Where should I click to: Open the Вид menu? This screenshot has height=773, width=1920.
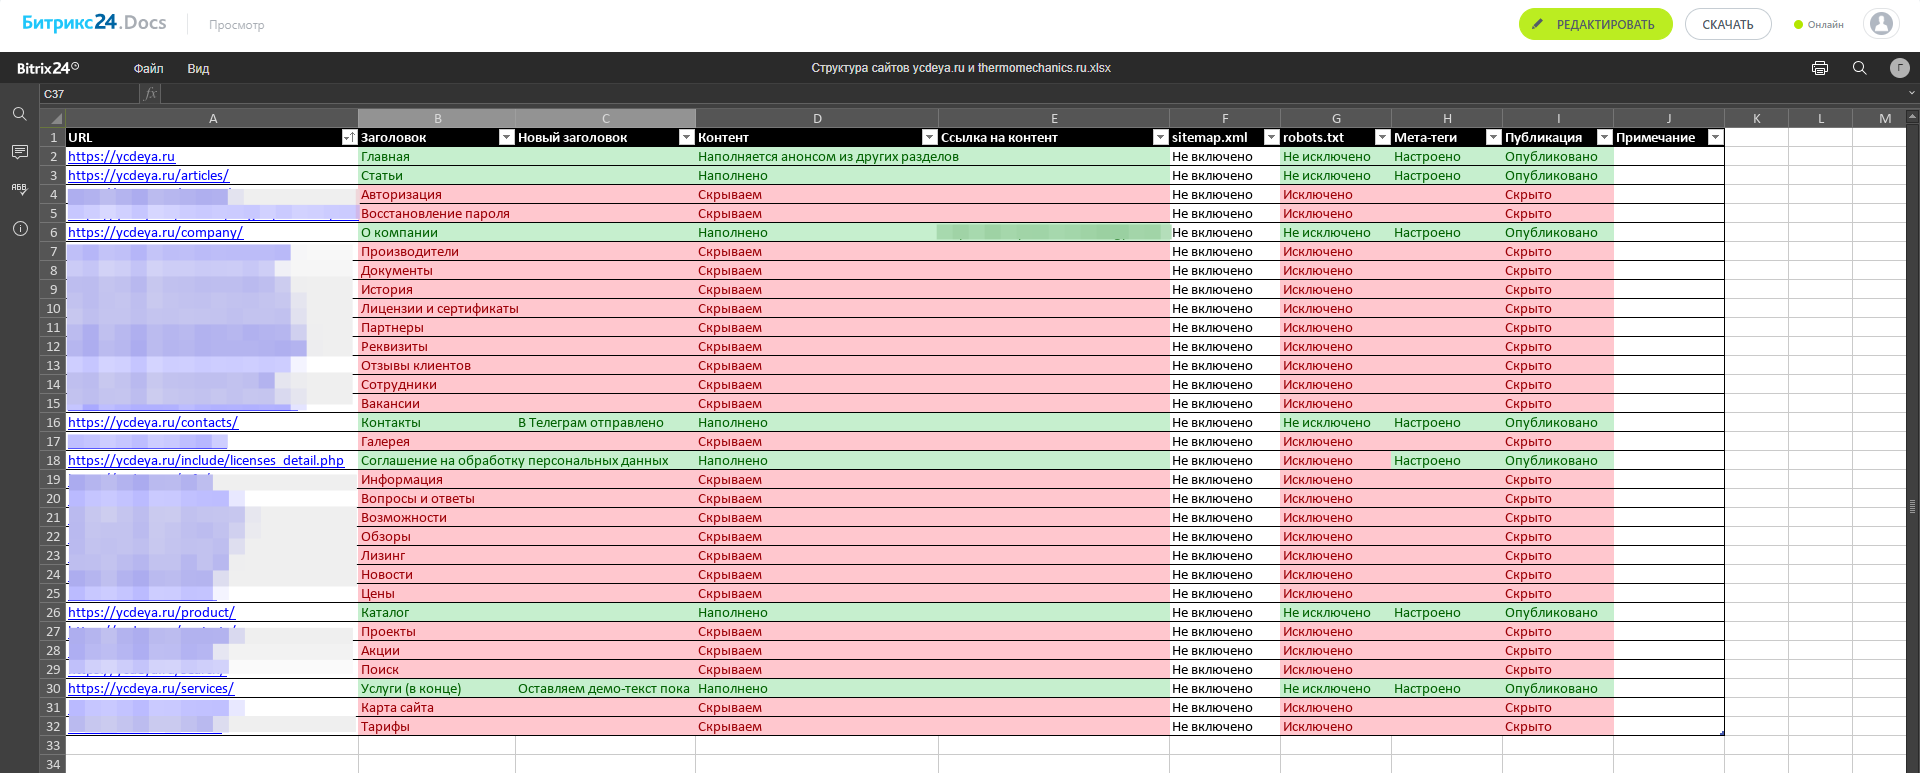[198, 69]
